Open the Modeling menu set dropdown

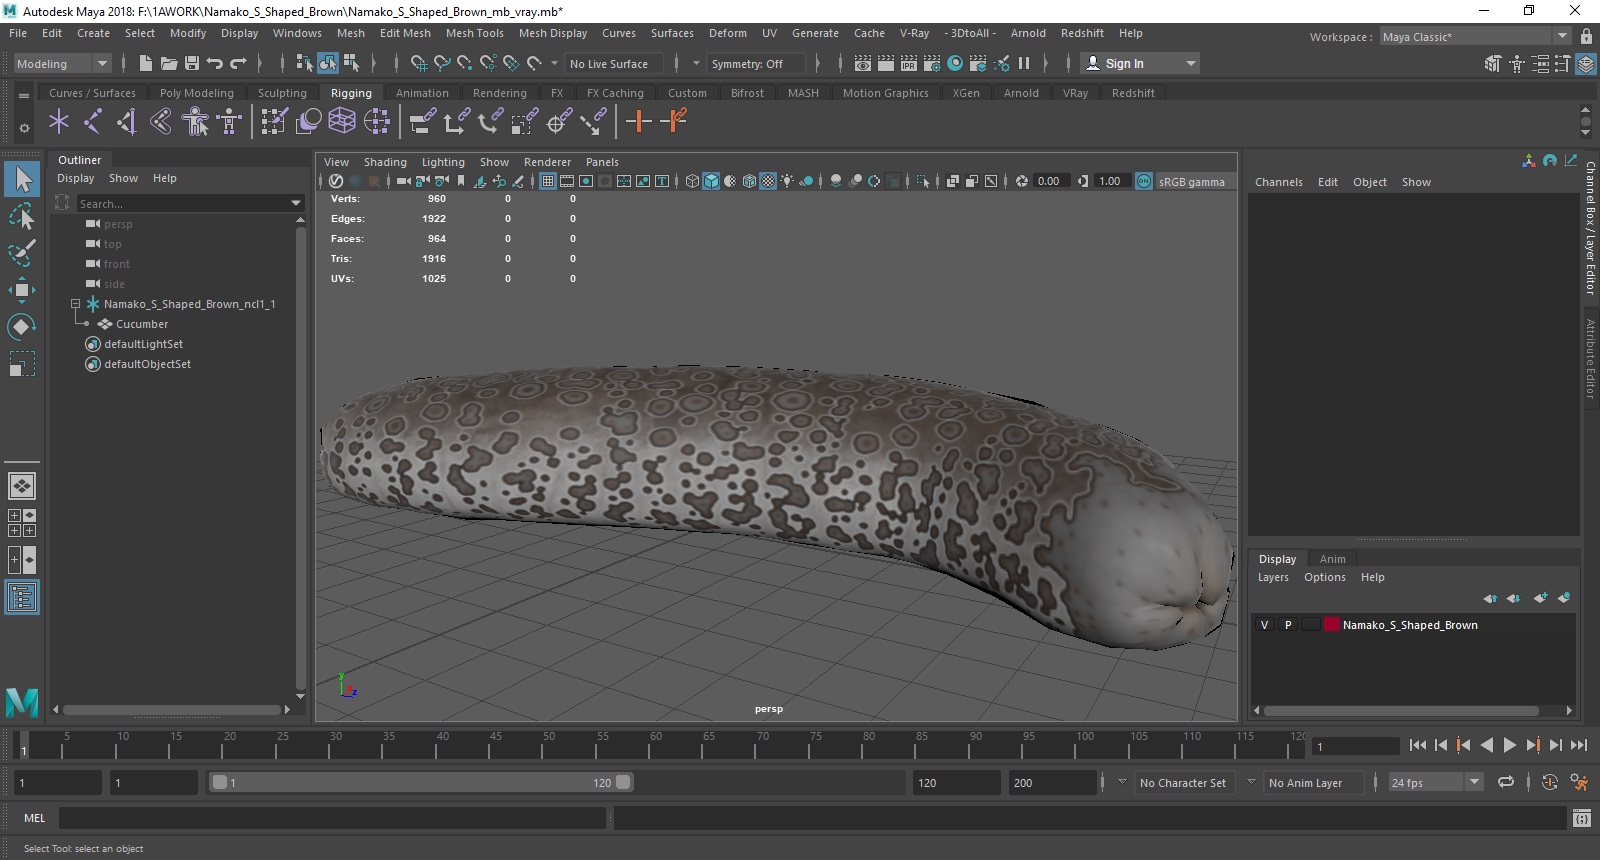62,63
